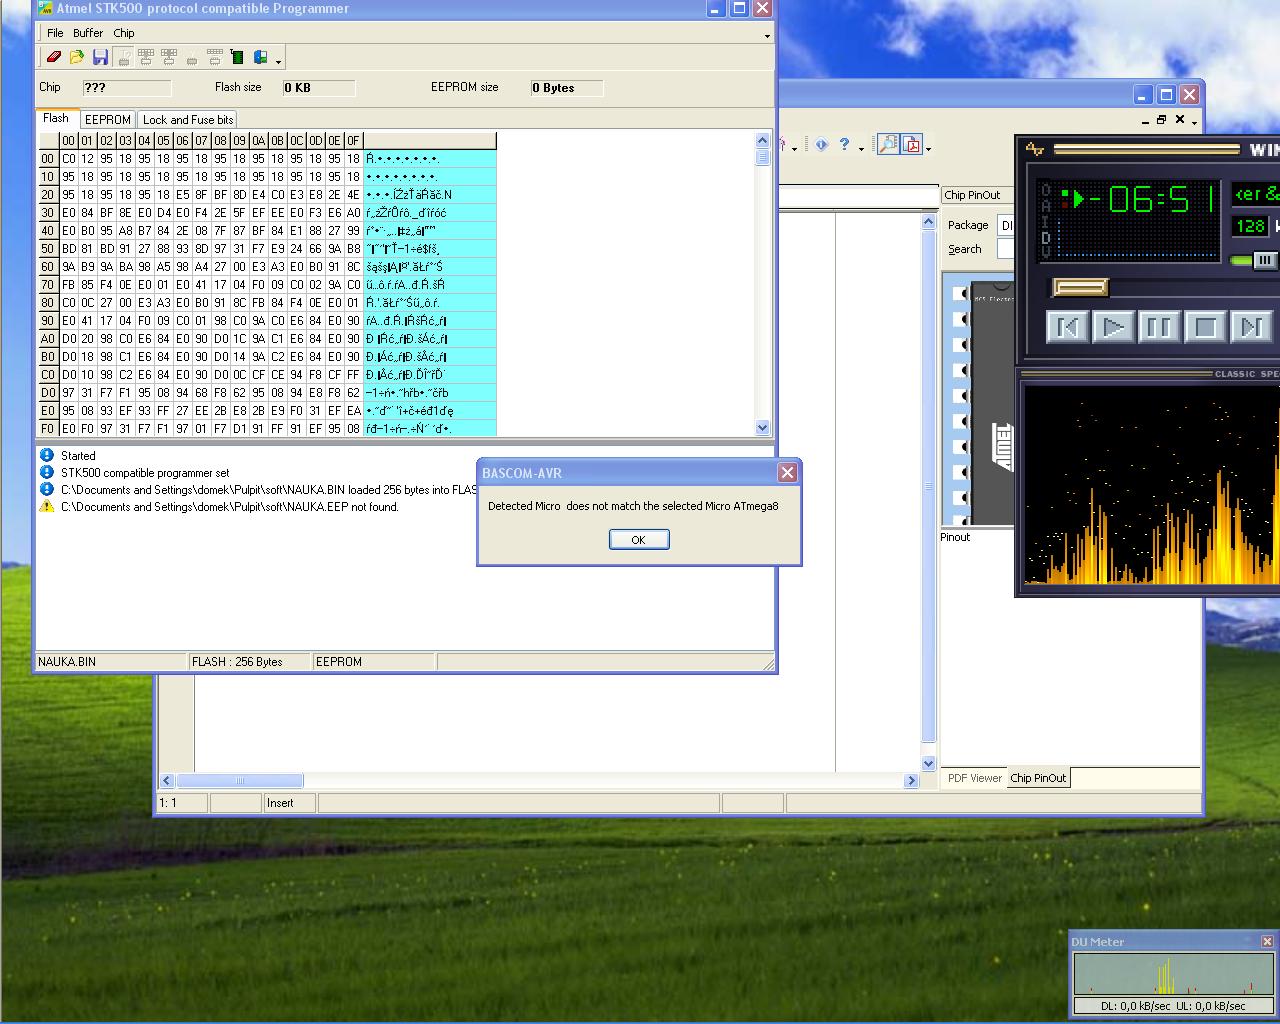
Task: Adjust the Winamp volume slider
Action: coord(1264,260)
